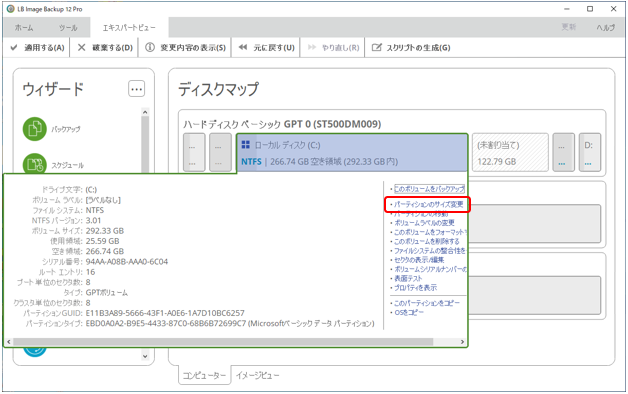The height and width of the screenshot is (394, 628).
Task: Open the バックアップ wizard icon
Action: pyautogui.click(x=35, y=129)
